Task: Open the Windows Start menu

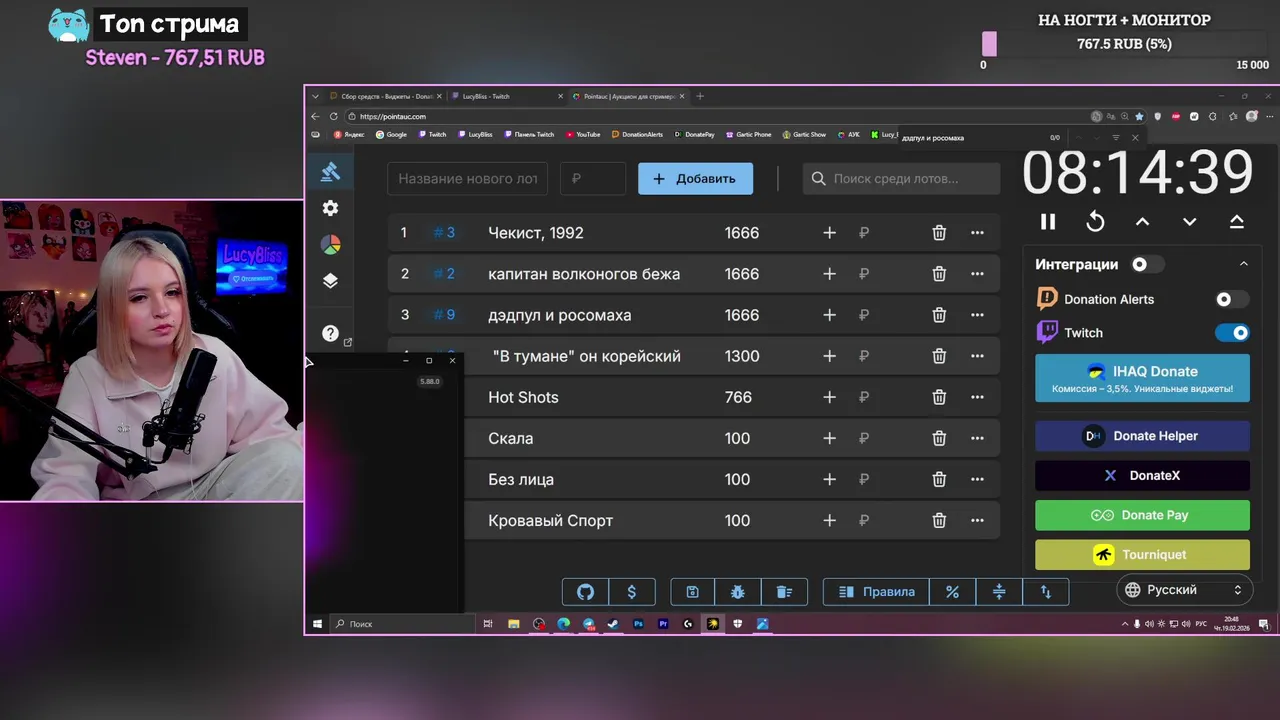Action: coord(318,624)
